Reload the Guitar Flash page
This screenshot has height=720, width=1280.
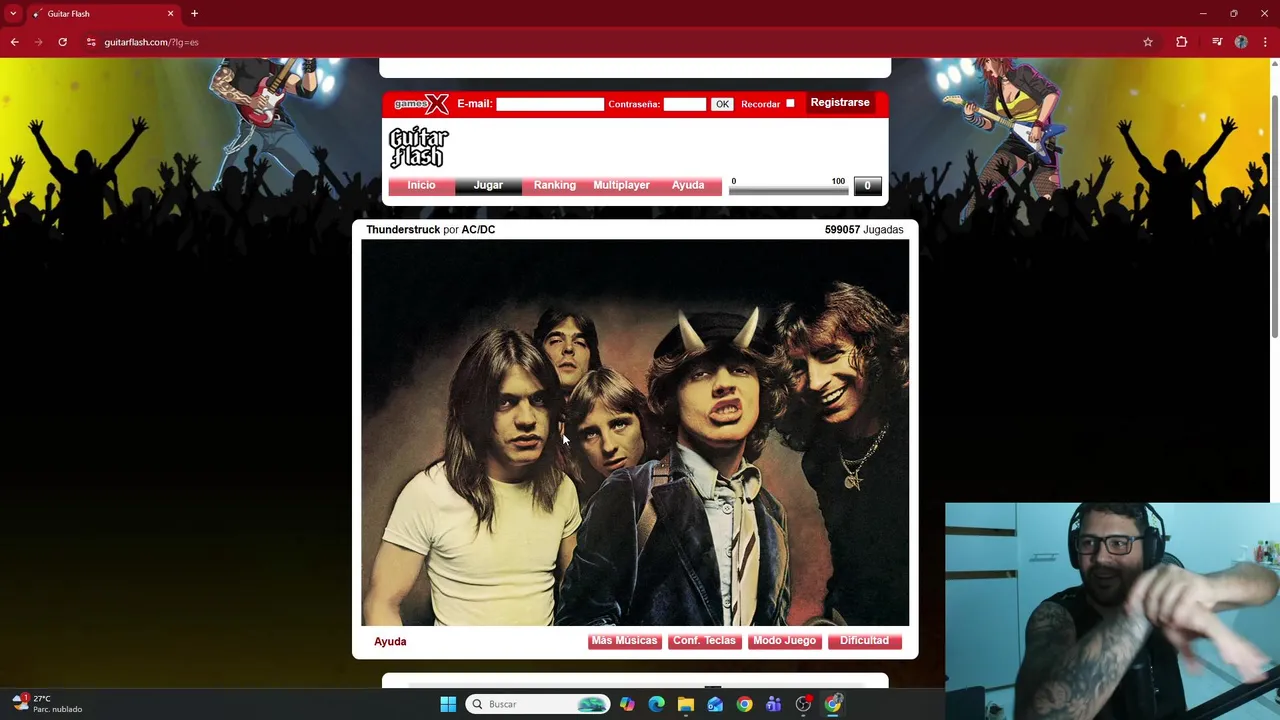(62, 42)
